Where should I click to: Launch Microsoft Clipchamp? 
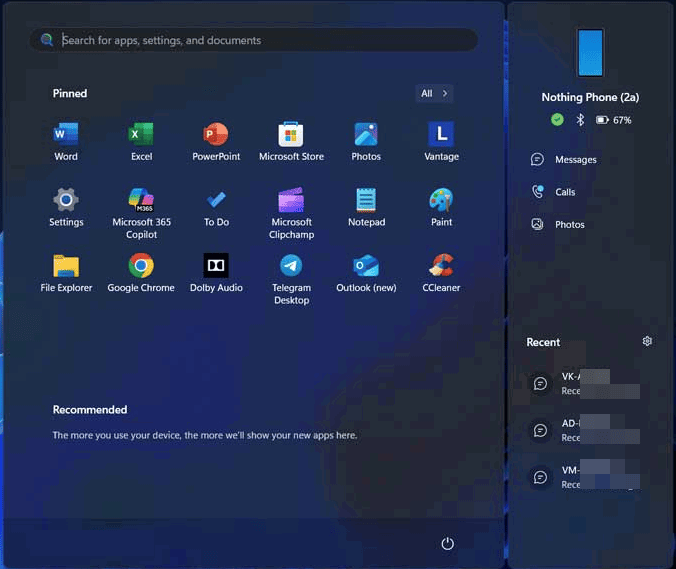click(291, 214)
